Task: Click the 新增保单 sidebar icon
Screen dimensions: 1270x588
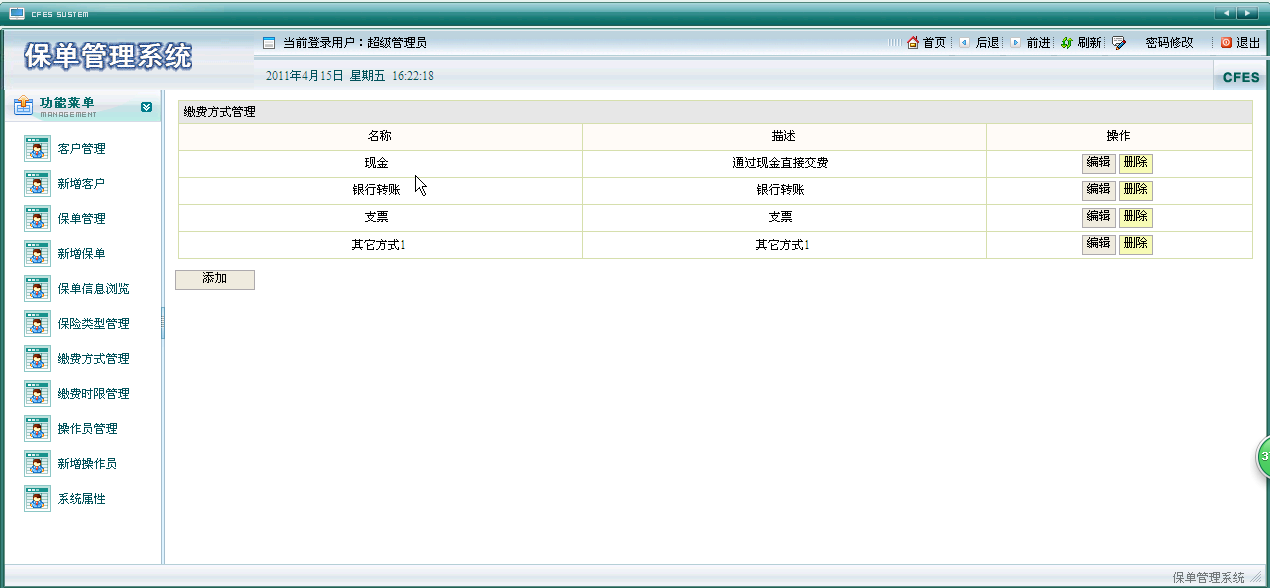Action: 37,254
